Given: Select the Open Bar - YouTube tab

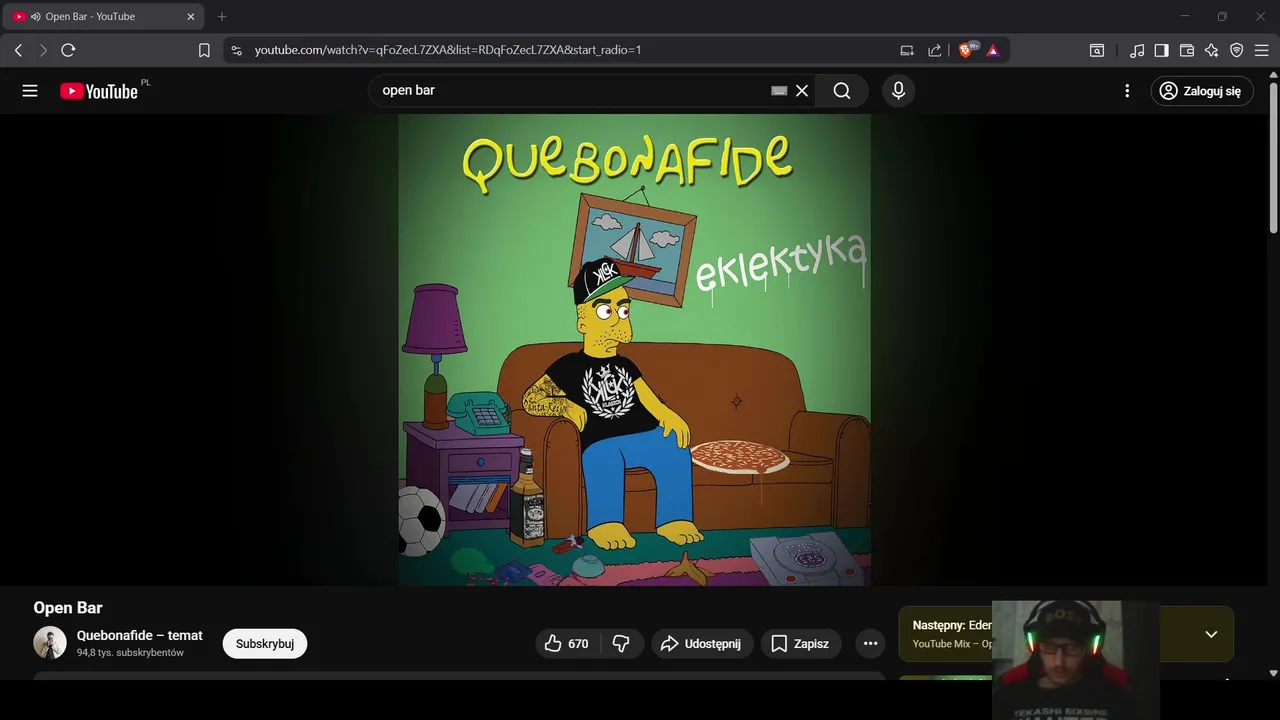Looking at the screenshot, I should coord(104,17).
